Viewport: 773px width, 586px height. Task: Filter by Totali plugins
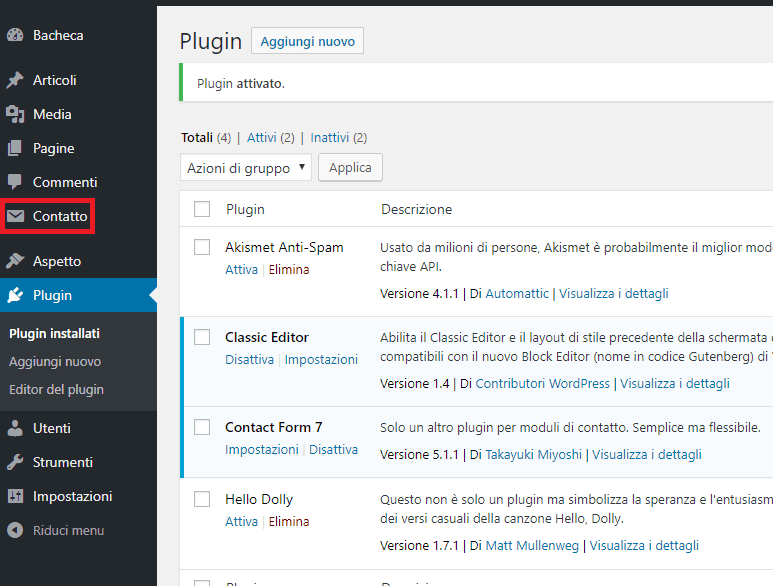(197, 138)
